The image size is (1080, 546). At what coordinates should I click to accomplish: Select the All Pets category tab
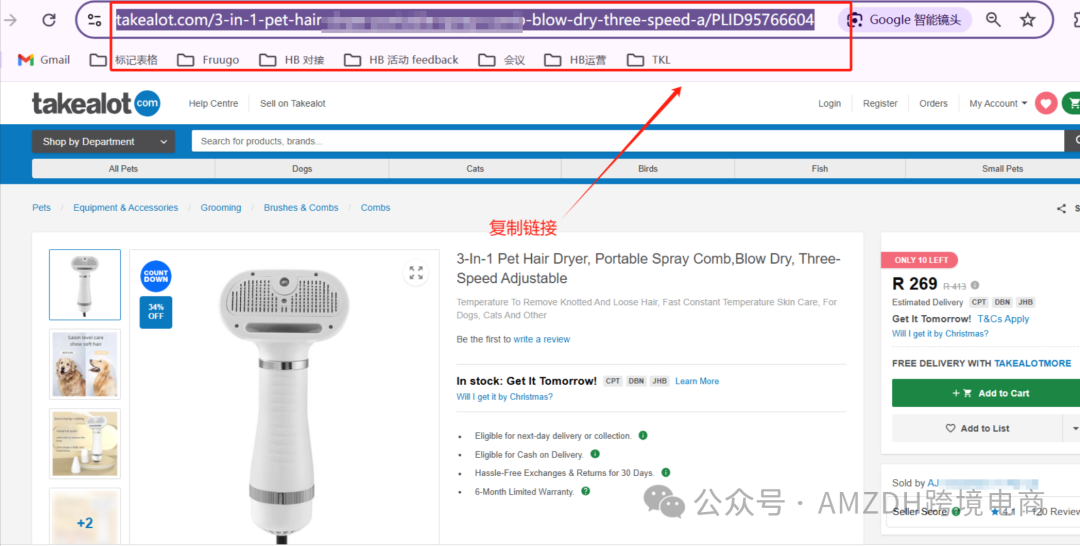pyautogui.click(x=123, y=169)
